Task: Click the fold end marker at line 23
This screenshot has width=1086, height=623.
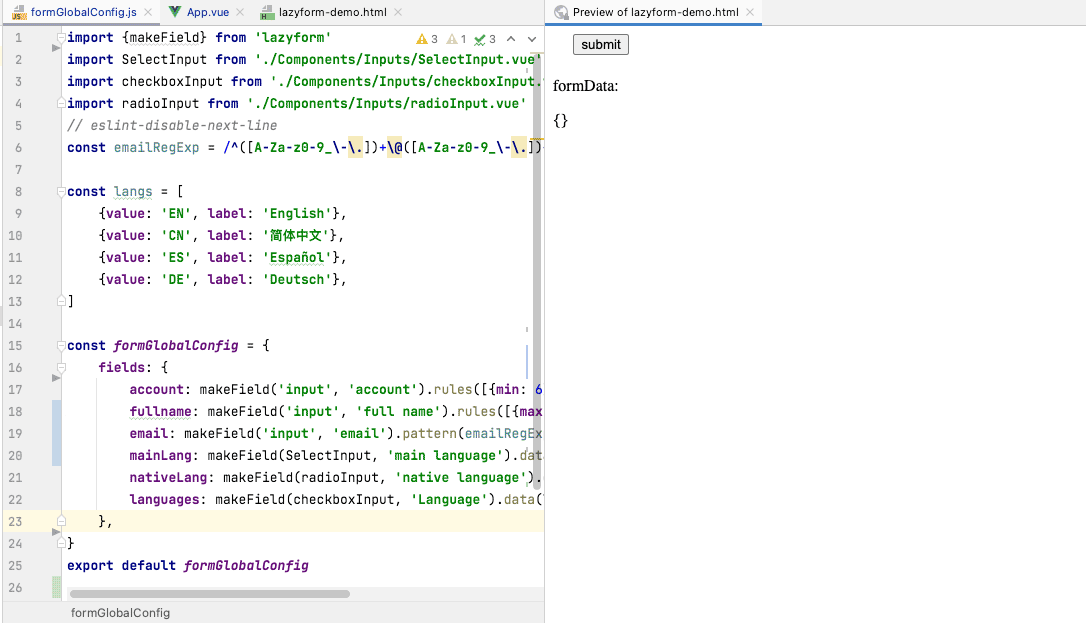Action: [61, 521]
